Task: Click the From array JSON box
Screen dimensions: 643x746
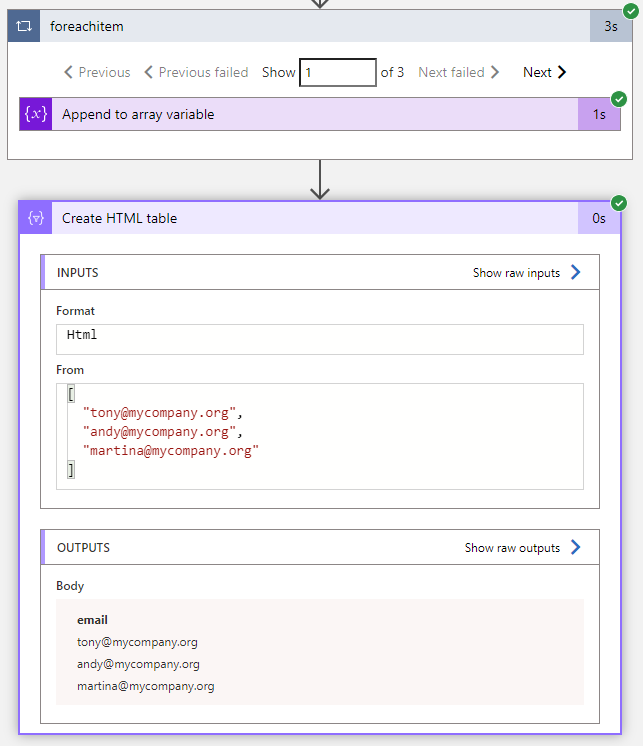Action: point(319,436)
